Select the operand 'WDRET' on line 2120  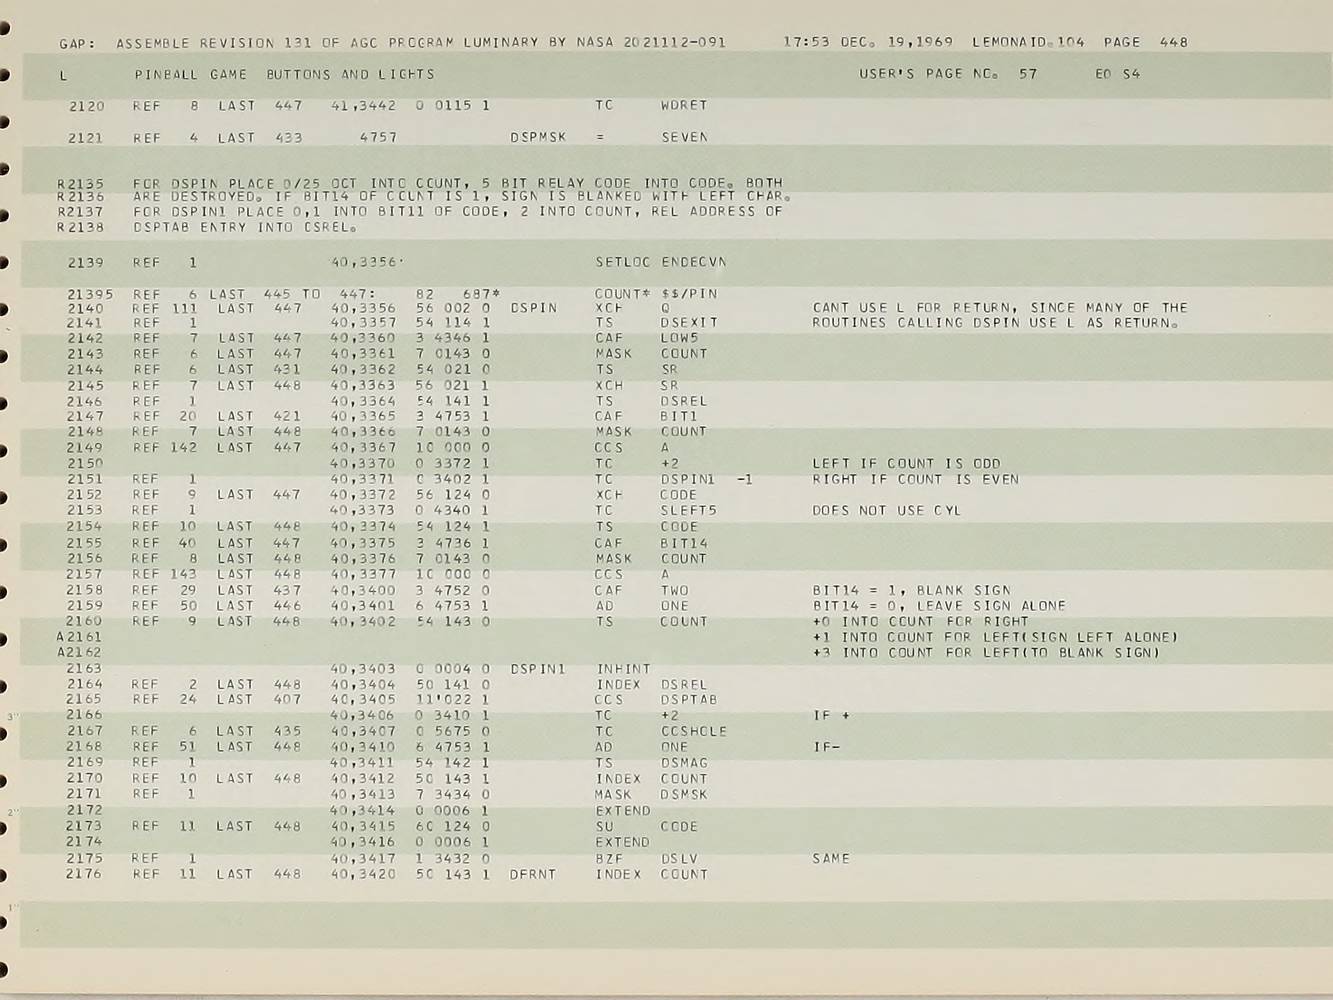(x=684, y=105)
